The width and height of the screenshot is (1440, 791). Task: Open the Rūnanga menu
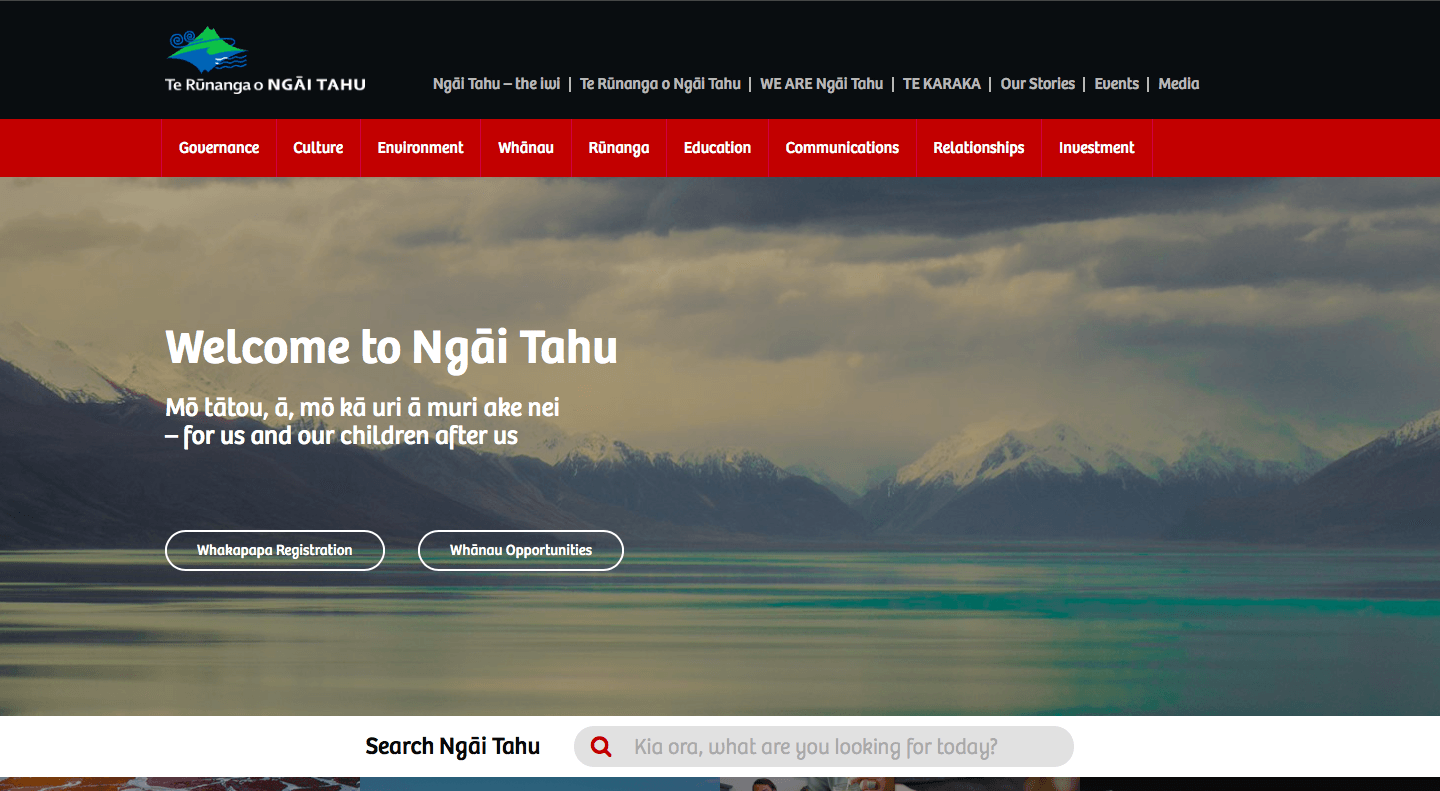pyautogui.click(x=619, y=148)
